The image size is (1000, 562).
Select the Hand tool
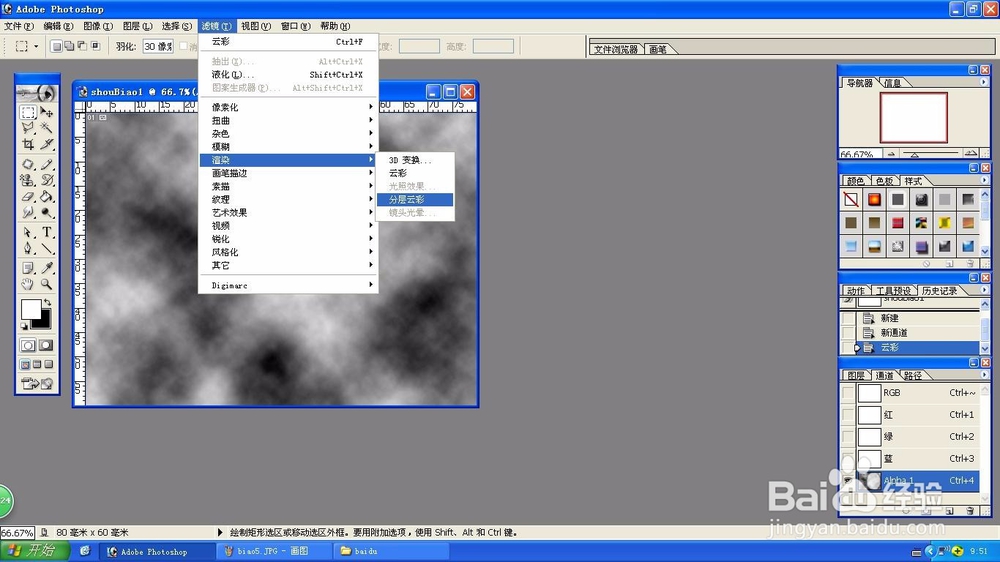27,285
